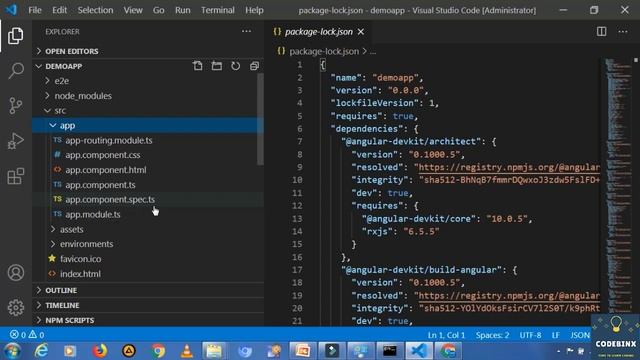This screenshot has width=640, height=360.
Task: Open the Run and Debug view
Action: pyautogui.click(x=16, y=141)
